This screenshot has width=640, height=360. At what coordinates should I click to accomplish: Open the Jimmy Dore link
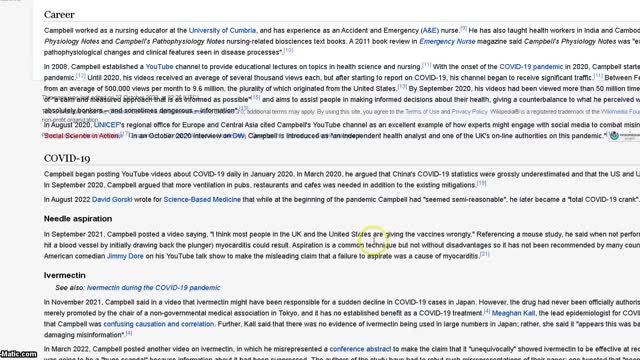pos(125,256)
